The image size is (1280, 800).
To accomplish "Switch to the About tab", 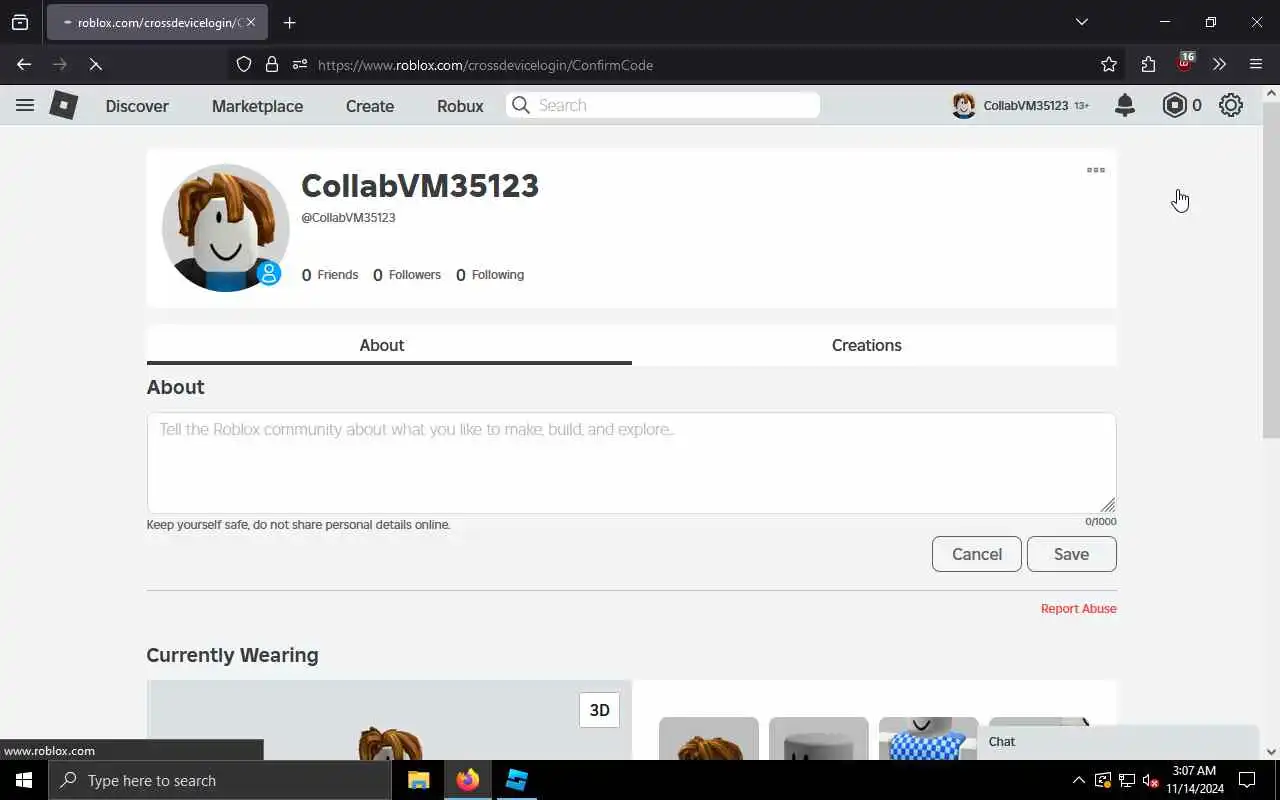I will 389,345.
